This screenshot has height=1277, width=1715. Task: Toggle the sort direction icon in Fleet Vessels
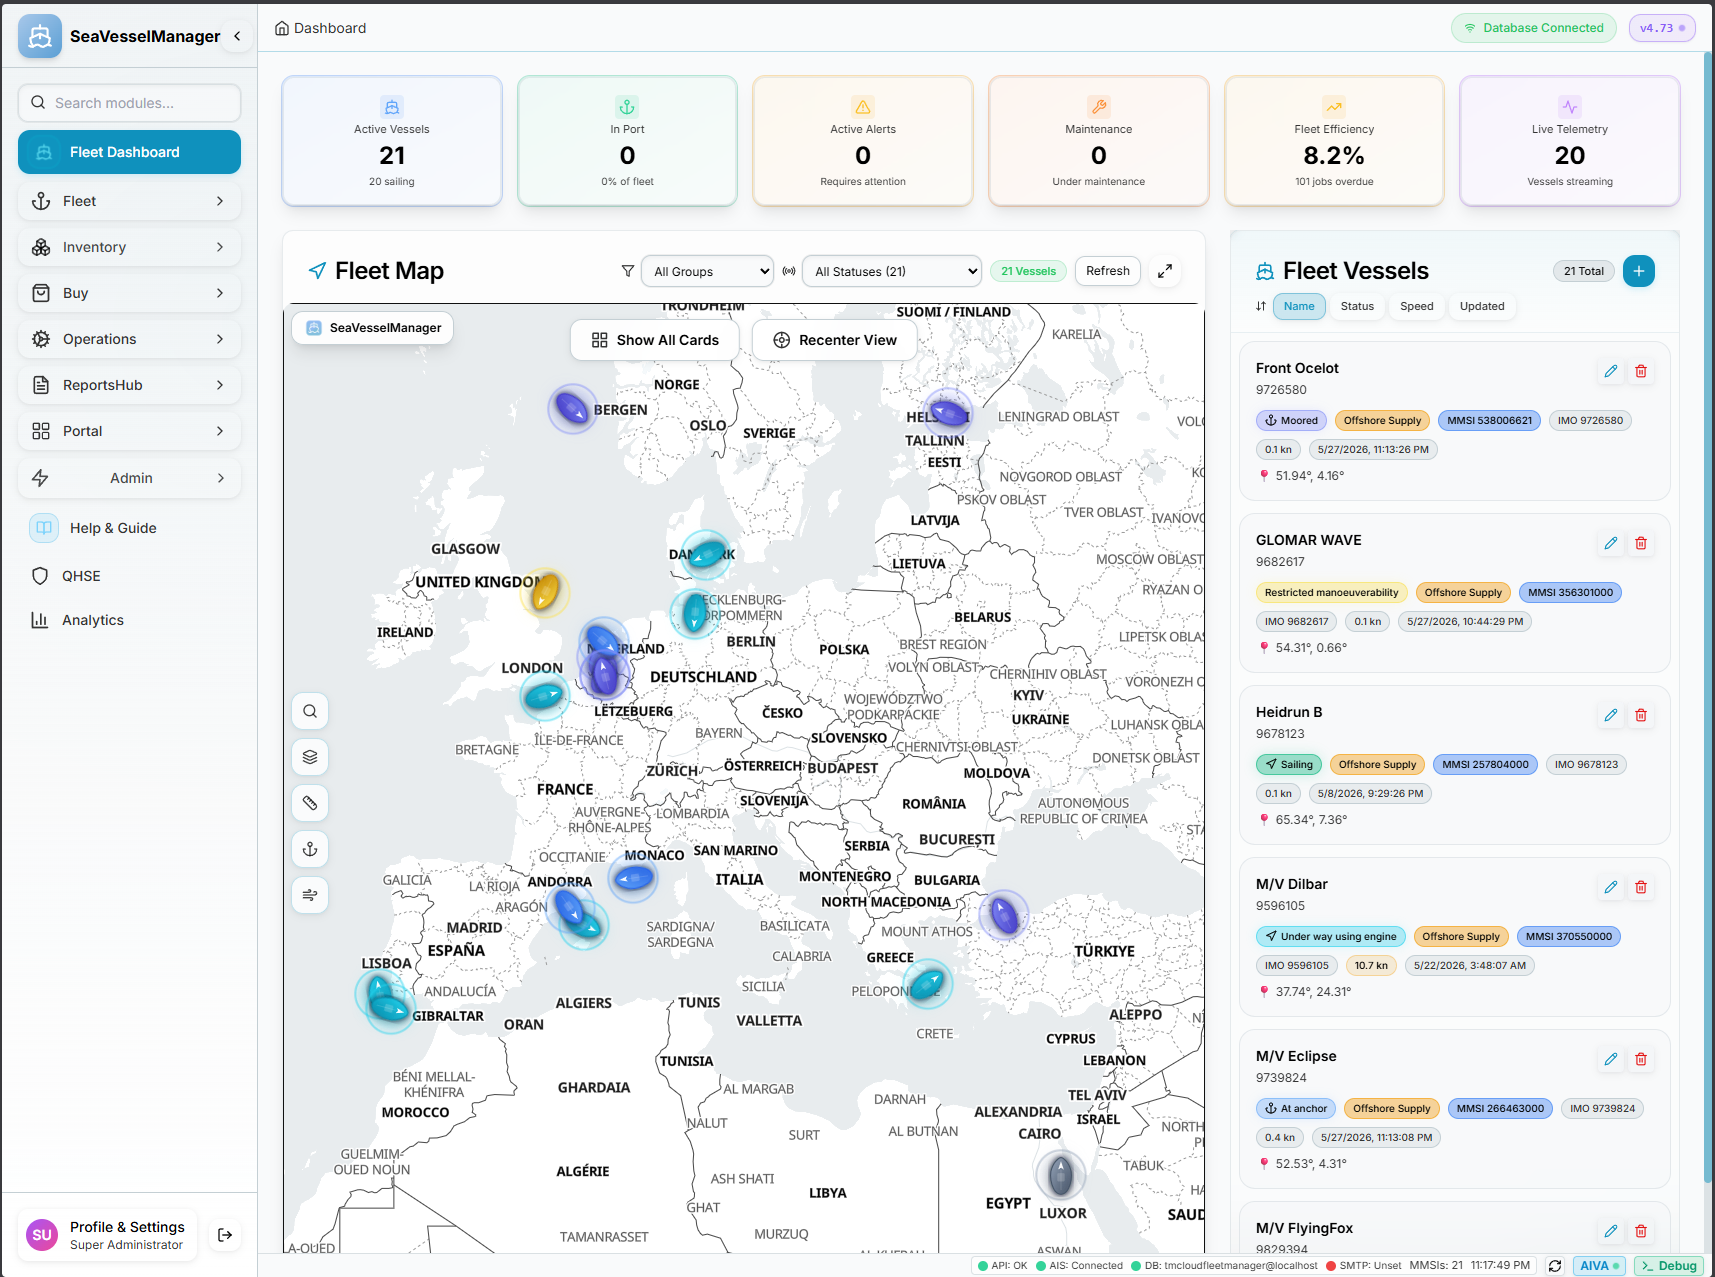pyautogui.click(x=1261, y=306)
